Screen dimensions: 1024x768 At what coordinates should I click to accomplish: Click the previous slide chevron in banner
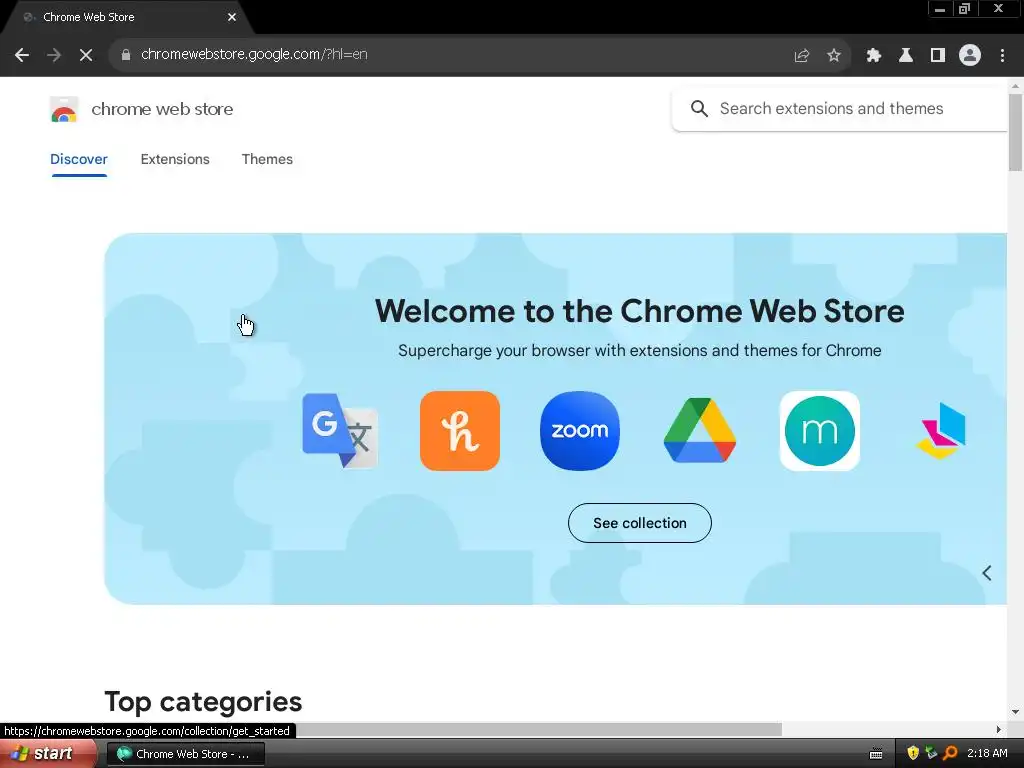[987, 573]
